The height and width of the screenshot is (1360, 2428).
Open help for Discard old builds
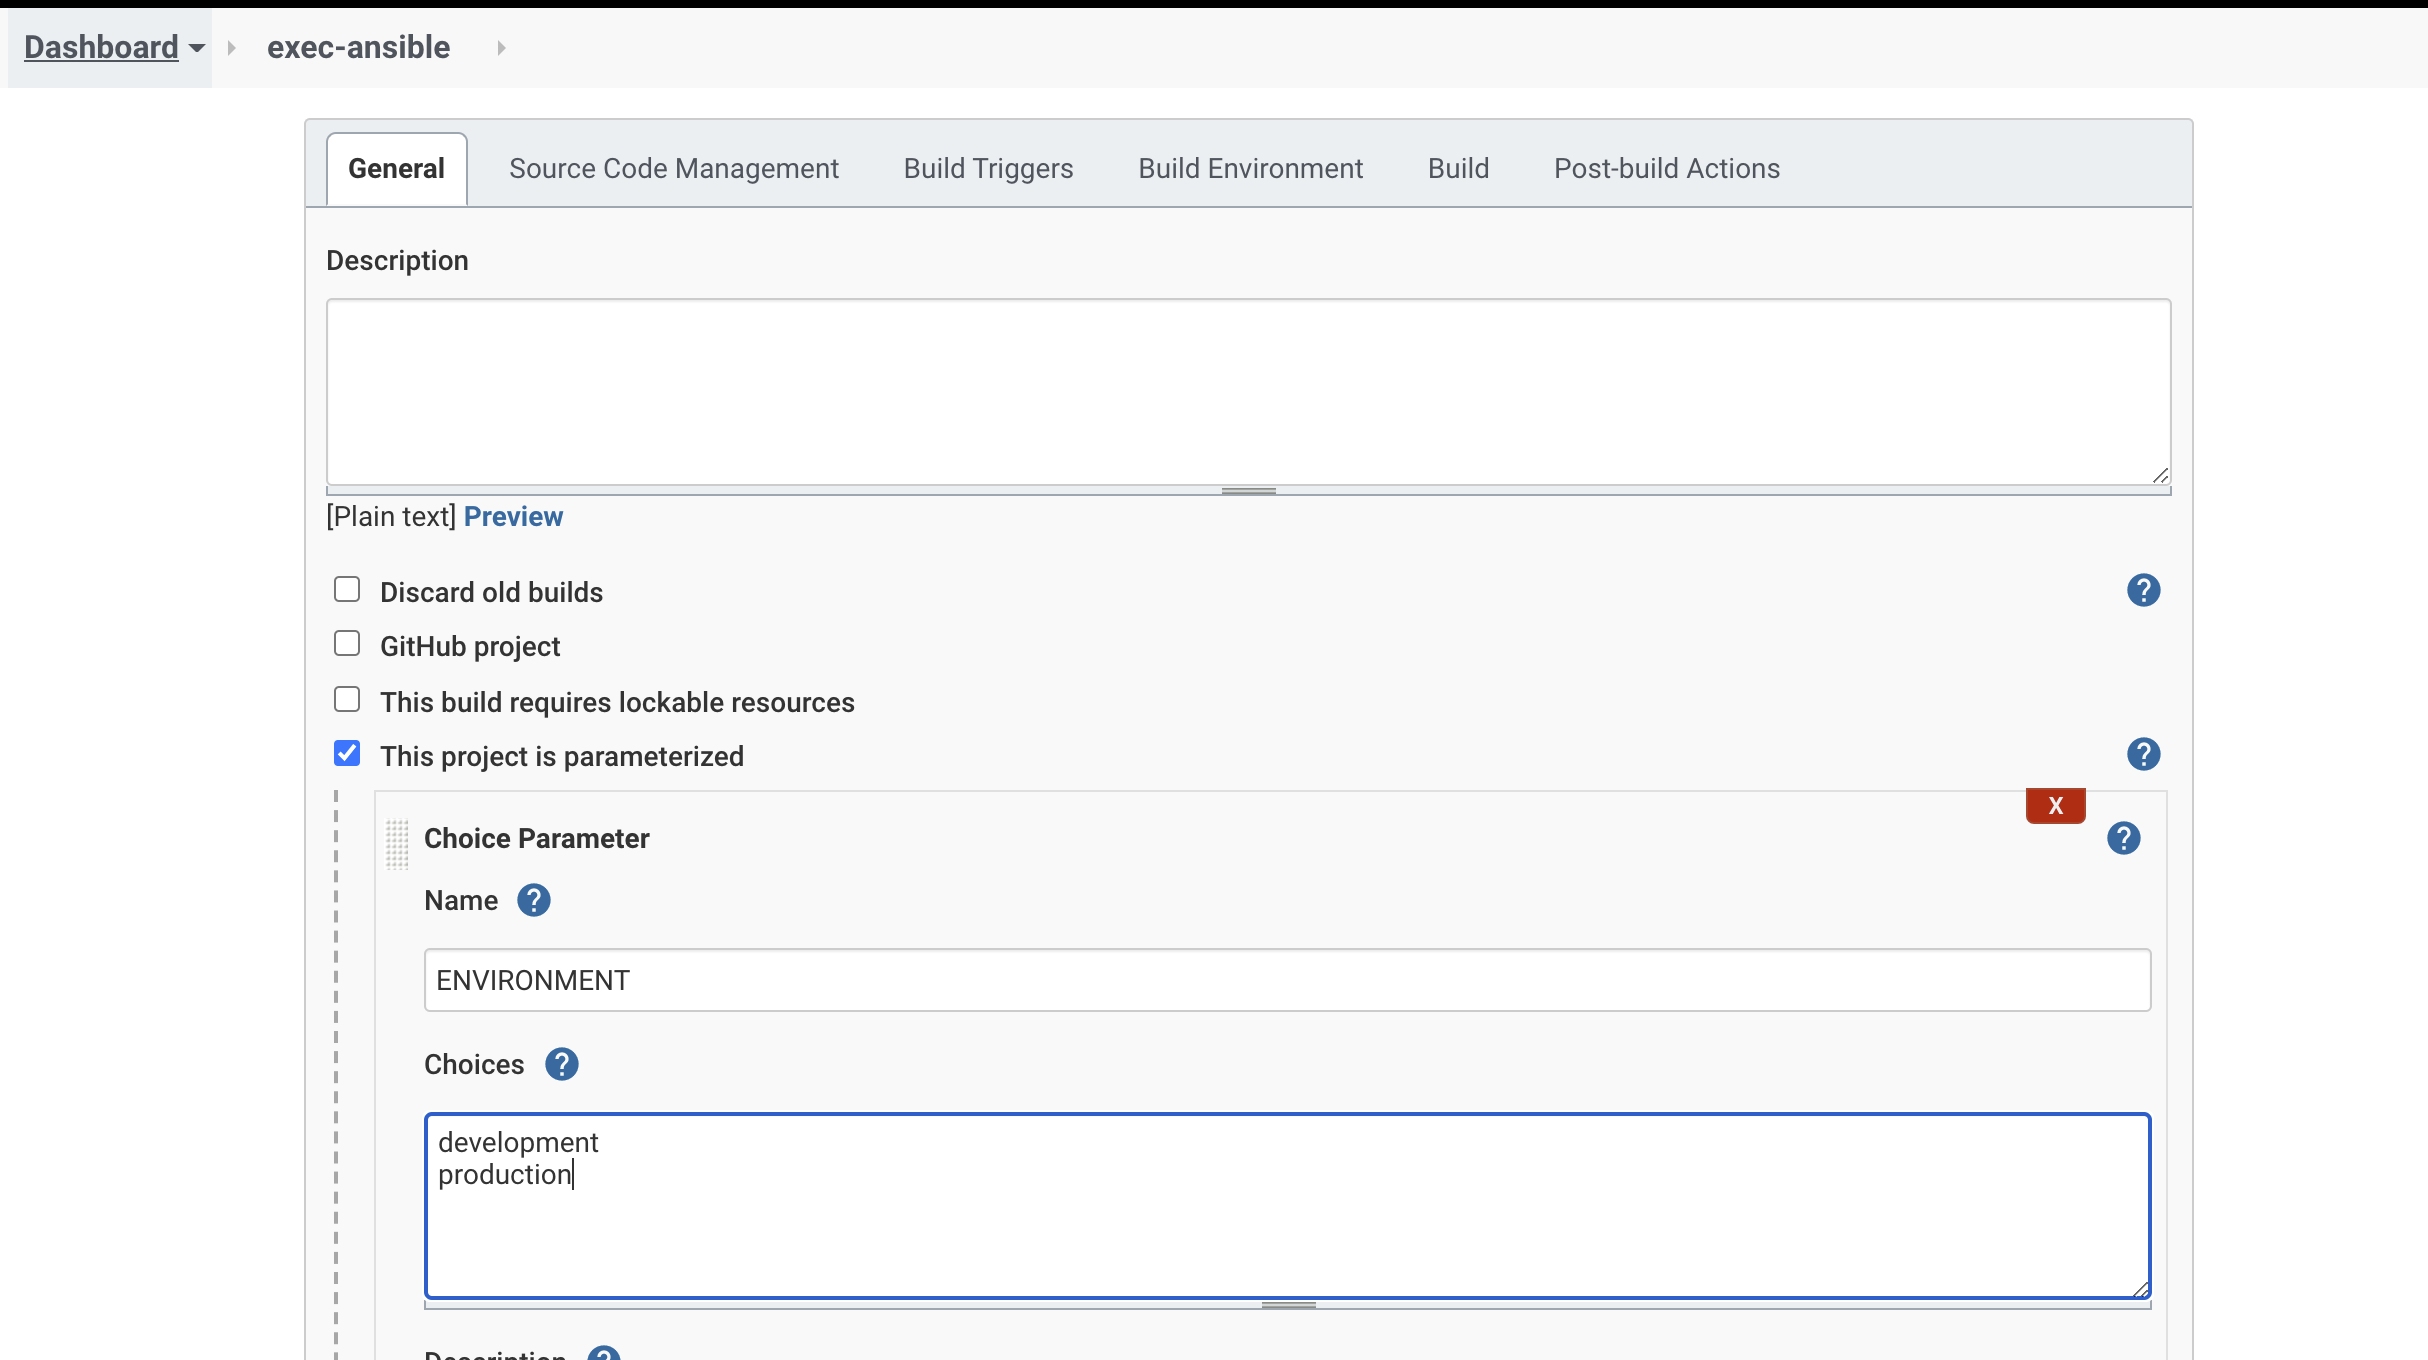tap(2143, 590)
